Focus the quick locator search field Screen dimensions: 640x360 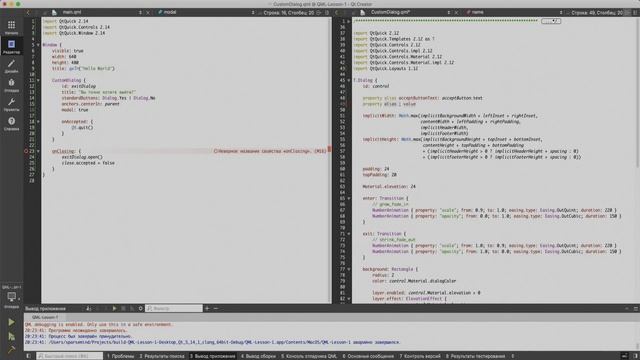pyautogui.click(x=69, y=356)
